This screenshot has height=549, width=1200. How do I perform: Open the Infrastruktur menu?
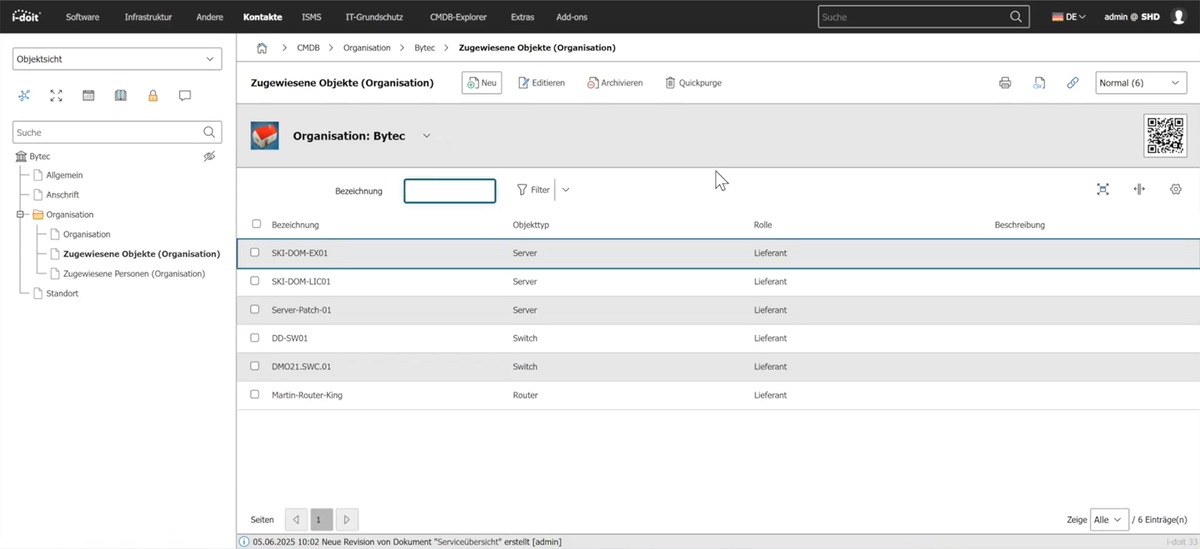click(149, 17)
